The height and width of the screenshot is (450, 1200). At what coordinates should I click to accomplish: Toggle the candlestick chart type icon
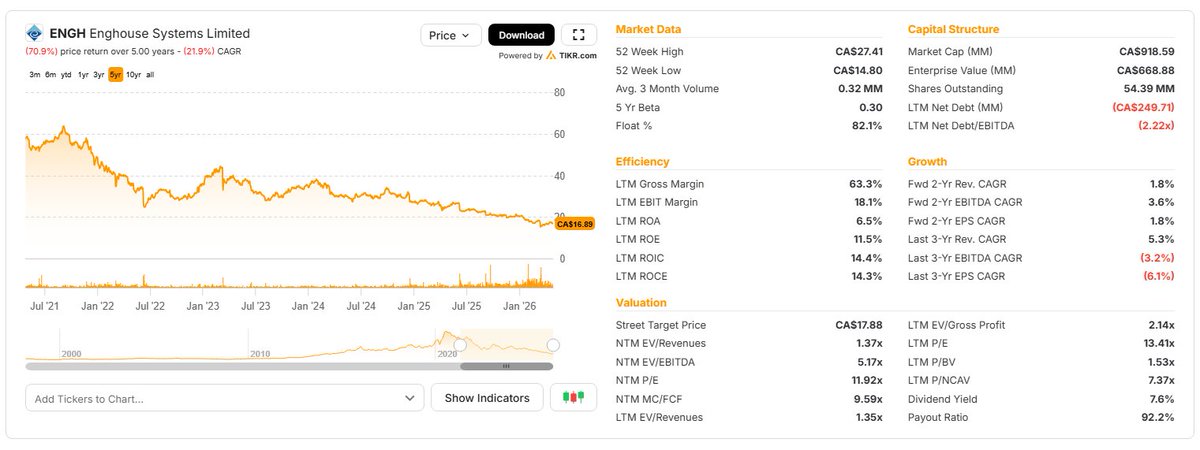click(573, 398)
